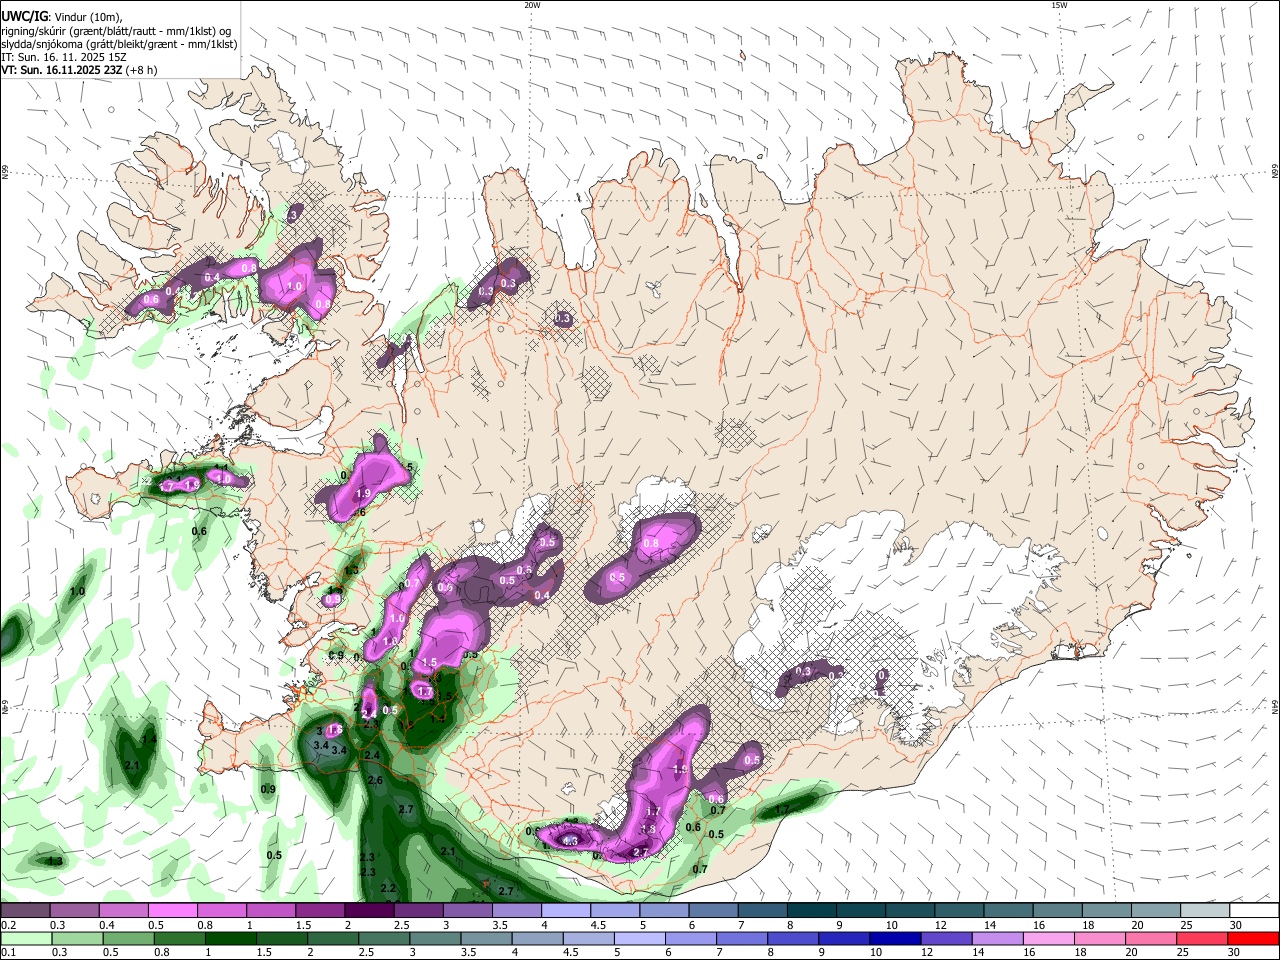Click the lower scale's grey-green 3 swatch
The image size is (1280, 960).
coord(436,939)
